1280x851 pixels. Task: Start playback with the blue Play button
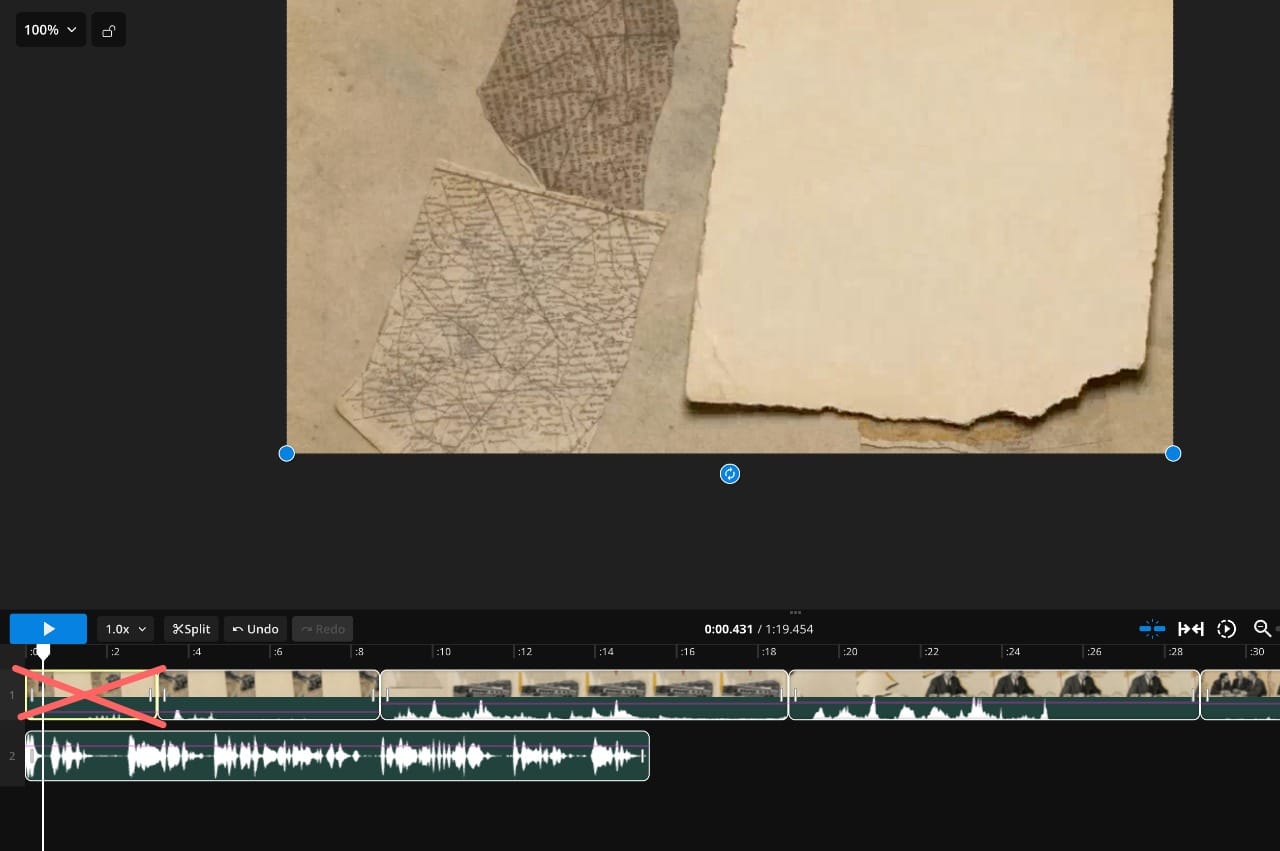[x=48, y=629]
